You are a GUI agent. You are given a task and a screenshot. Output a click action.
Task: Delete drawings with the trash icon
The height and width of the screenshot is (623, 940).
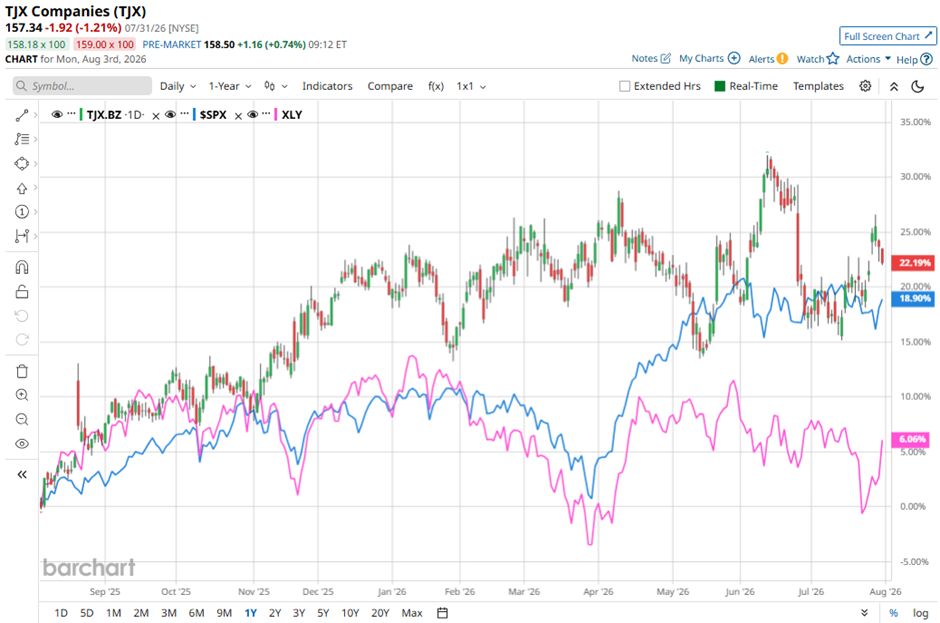click(22, 371)
